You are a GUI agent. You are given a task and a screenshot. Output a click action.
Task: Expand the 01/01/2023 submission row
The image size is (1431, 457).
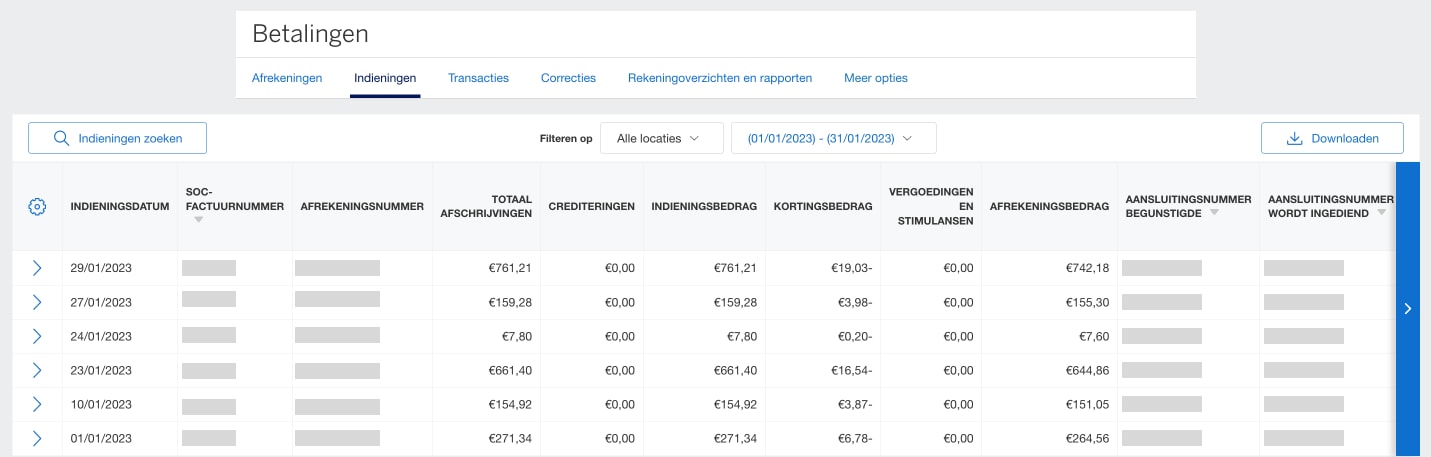pyautogui.click(x=37, y=438)
